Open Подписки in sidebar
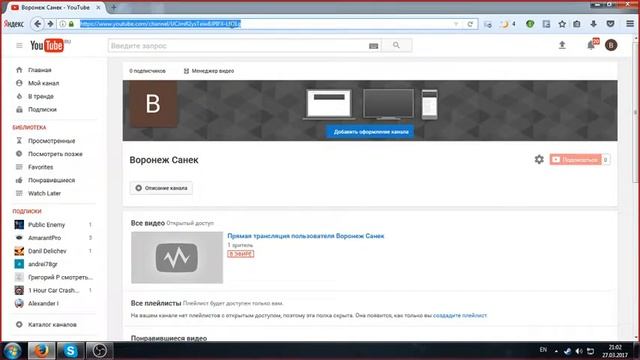This screenshot has height=360, width=640. (42, 109)
